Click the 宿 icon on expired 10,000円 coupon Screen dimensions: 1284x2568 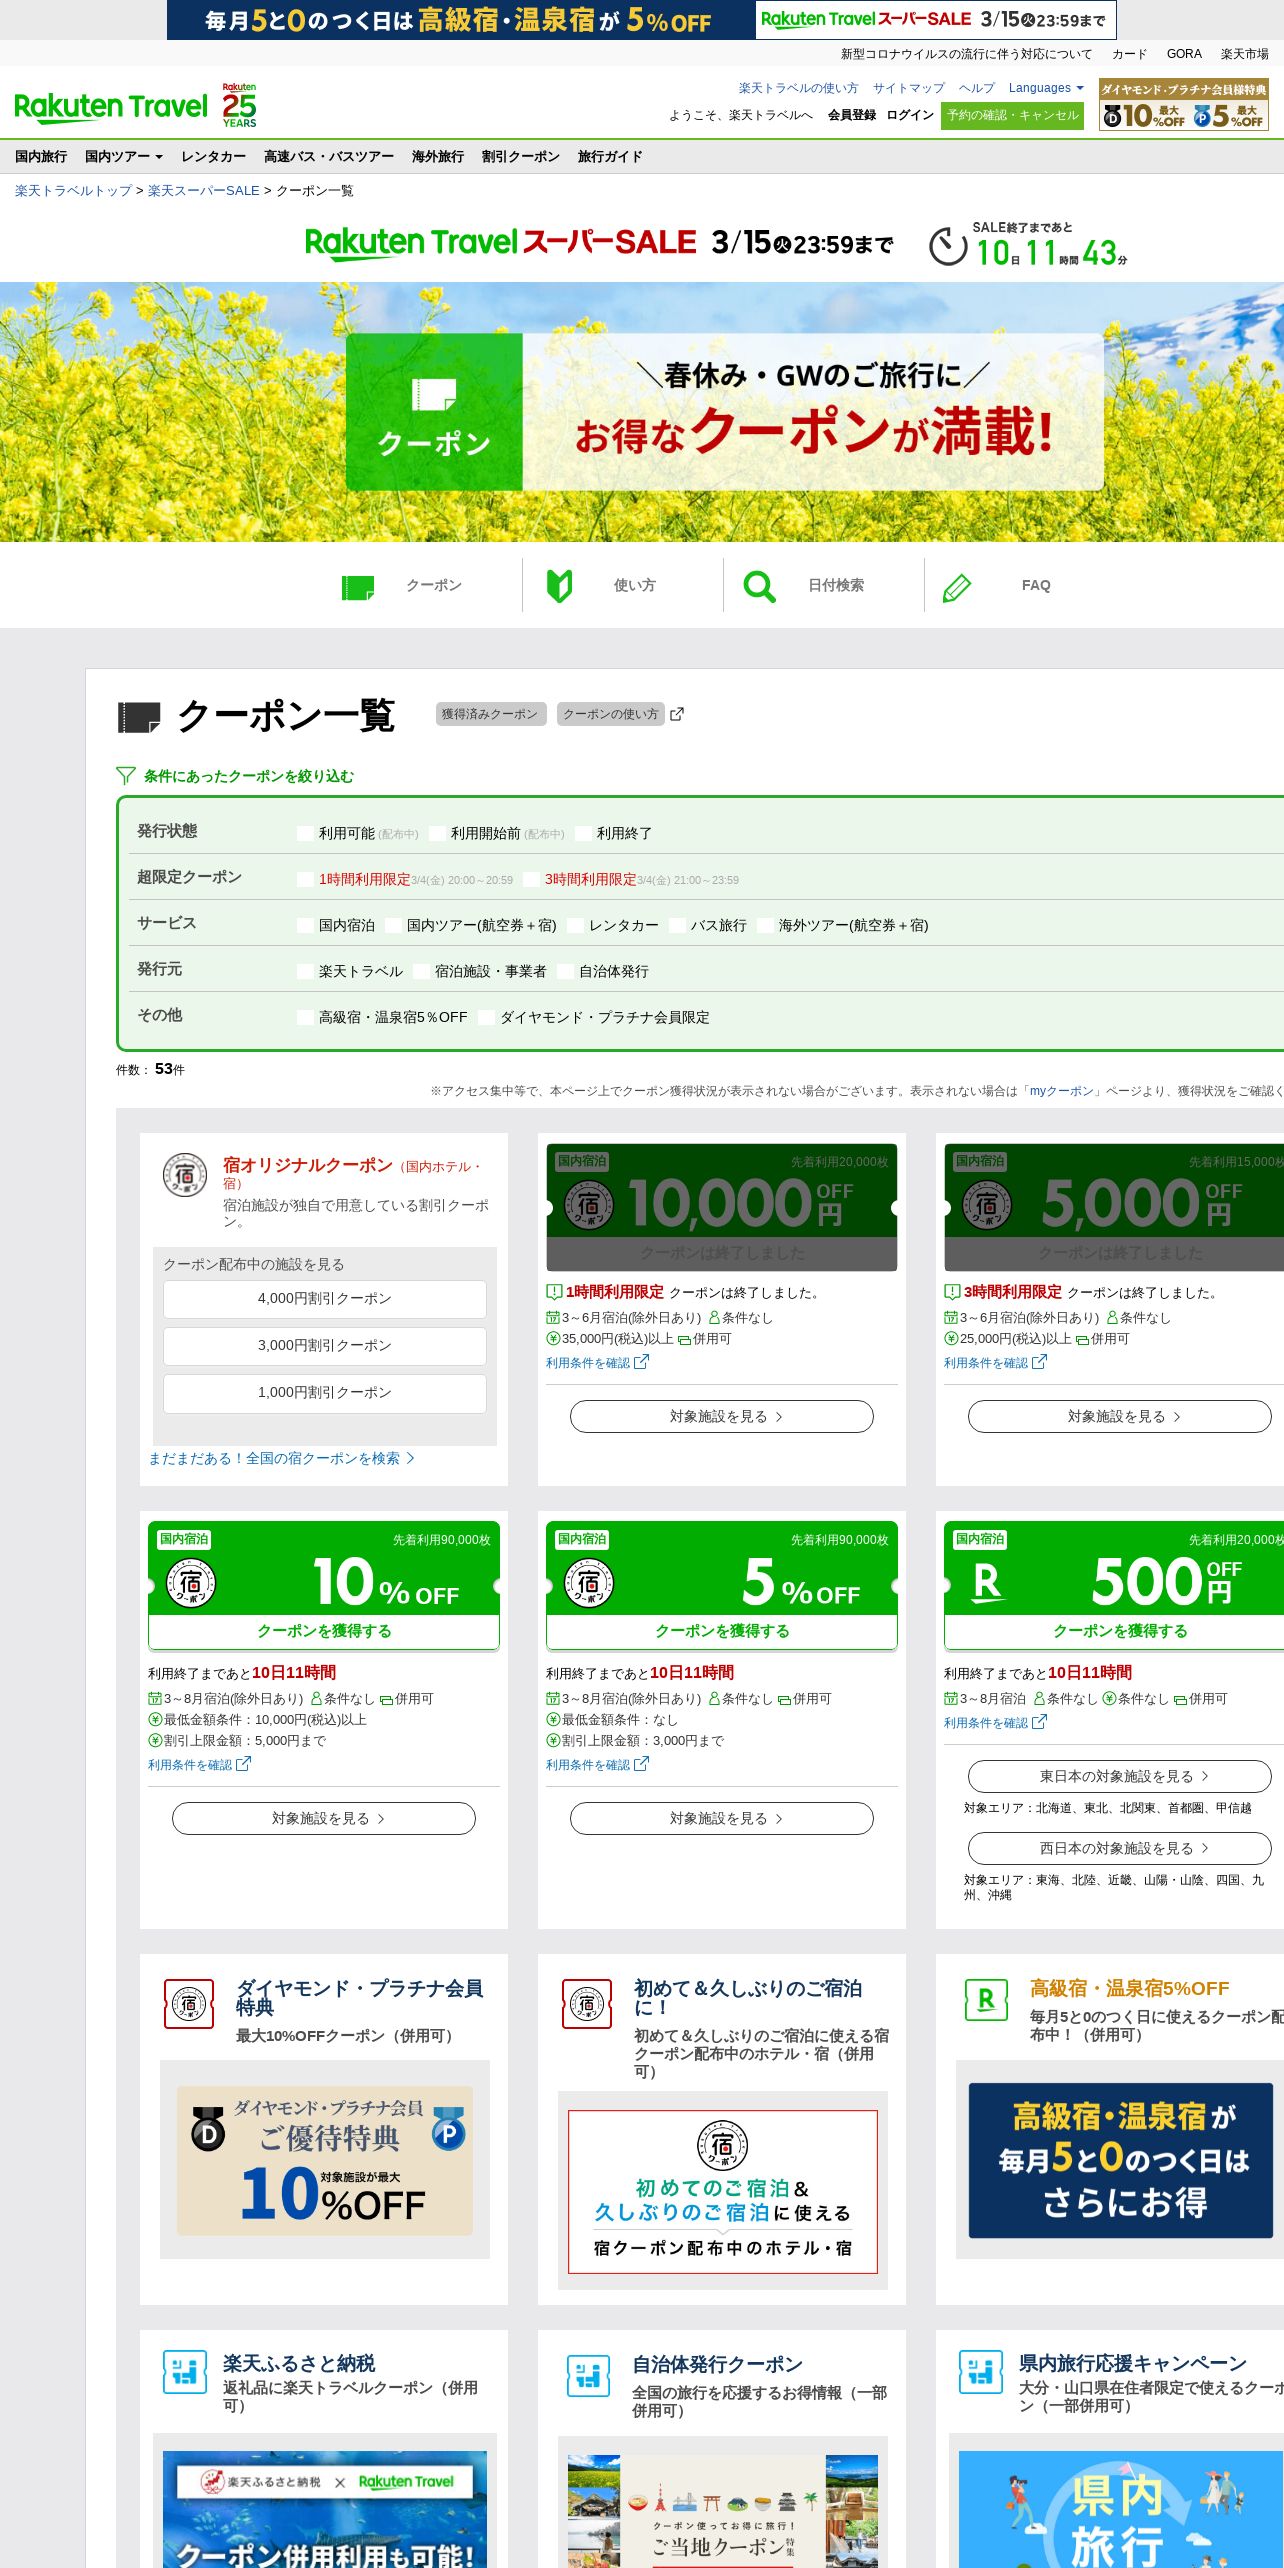588,1205
